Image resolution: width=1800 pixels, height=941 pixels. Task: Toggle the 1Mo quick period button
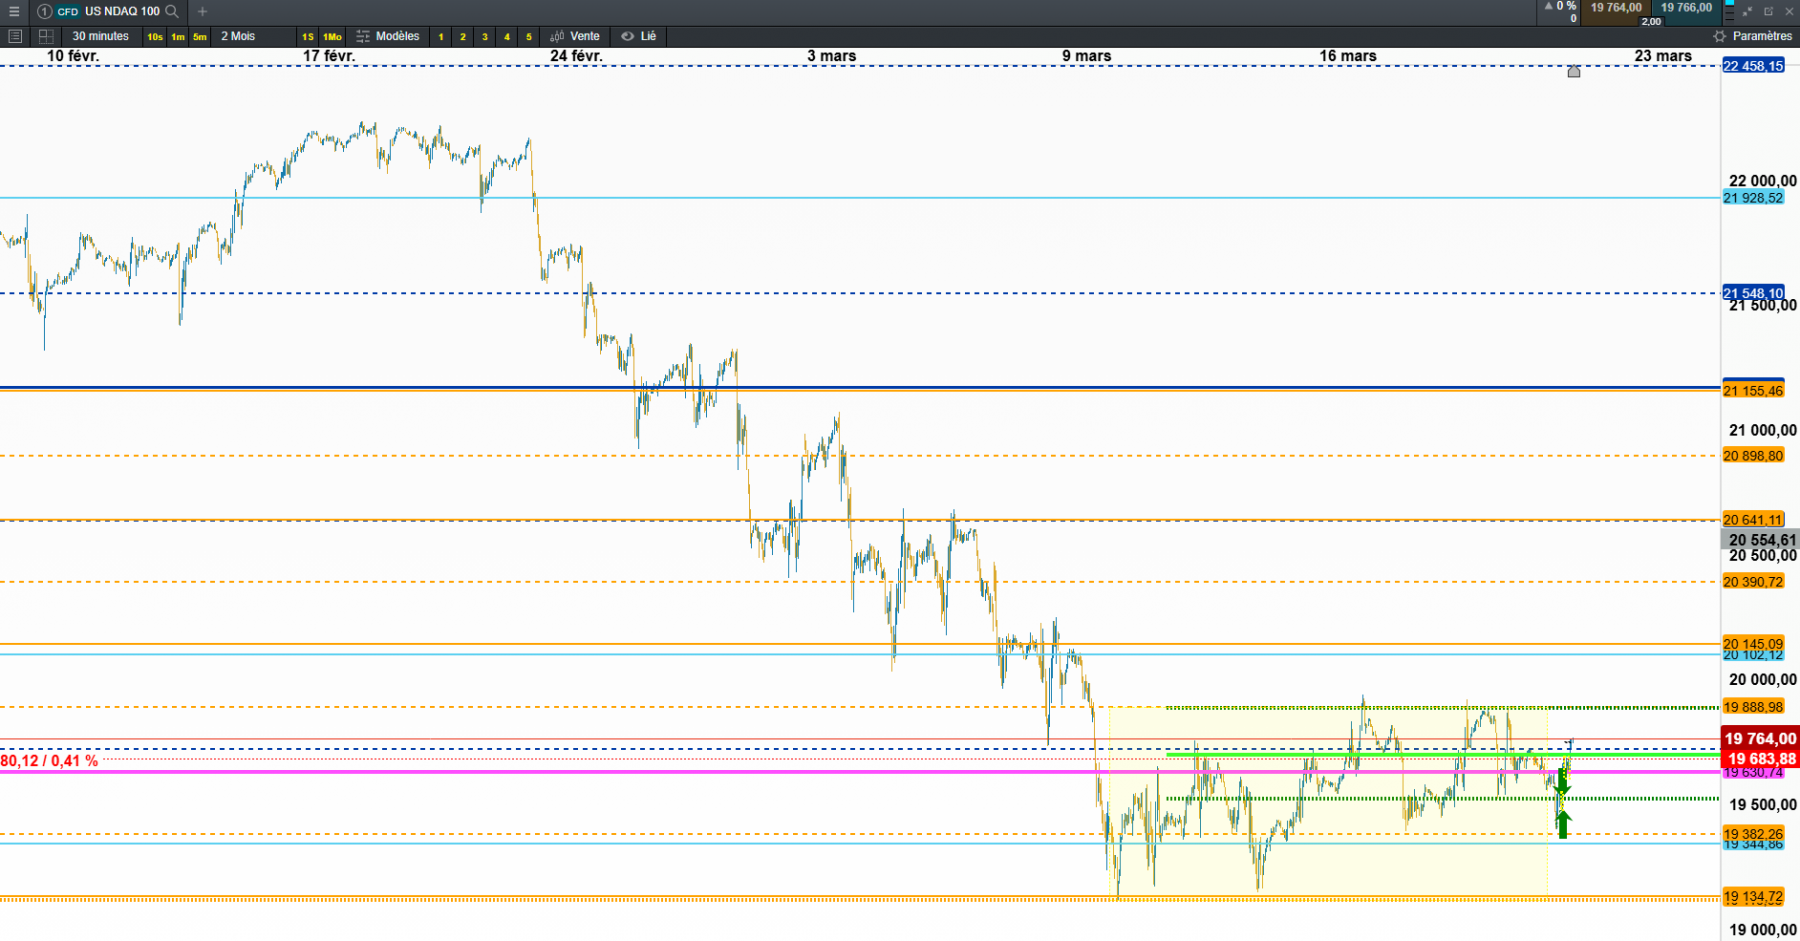pyautogui.click(x=332, y=37)
